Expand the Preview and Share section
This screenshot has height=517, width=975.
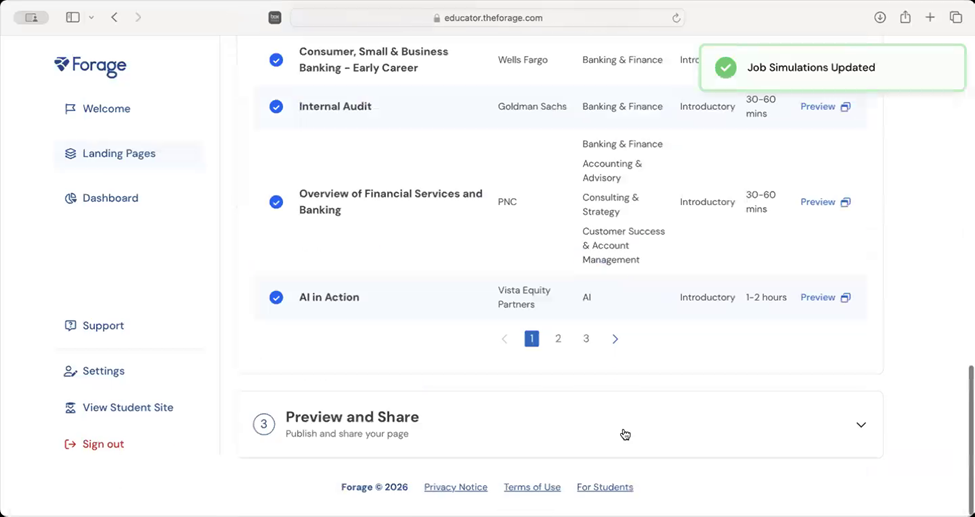[861, 425]
